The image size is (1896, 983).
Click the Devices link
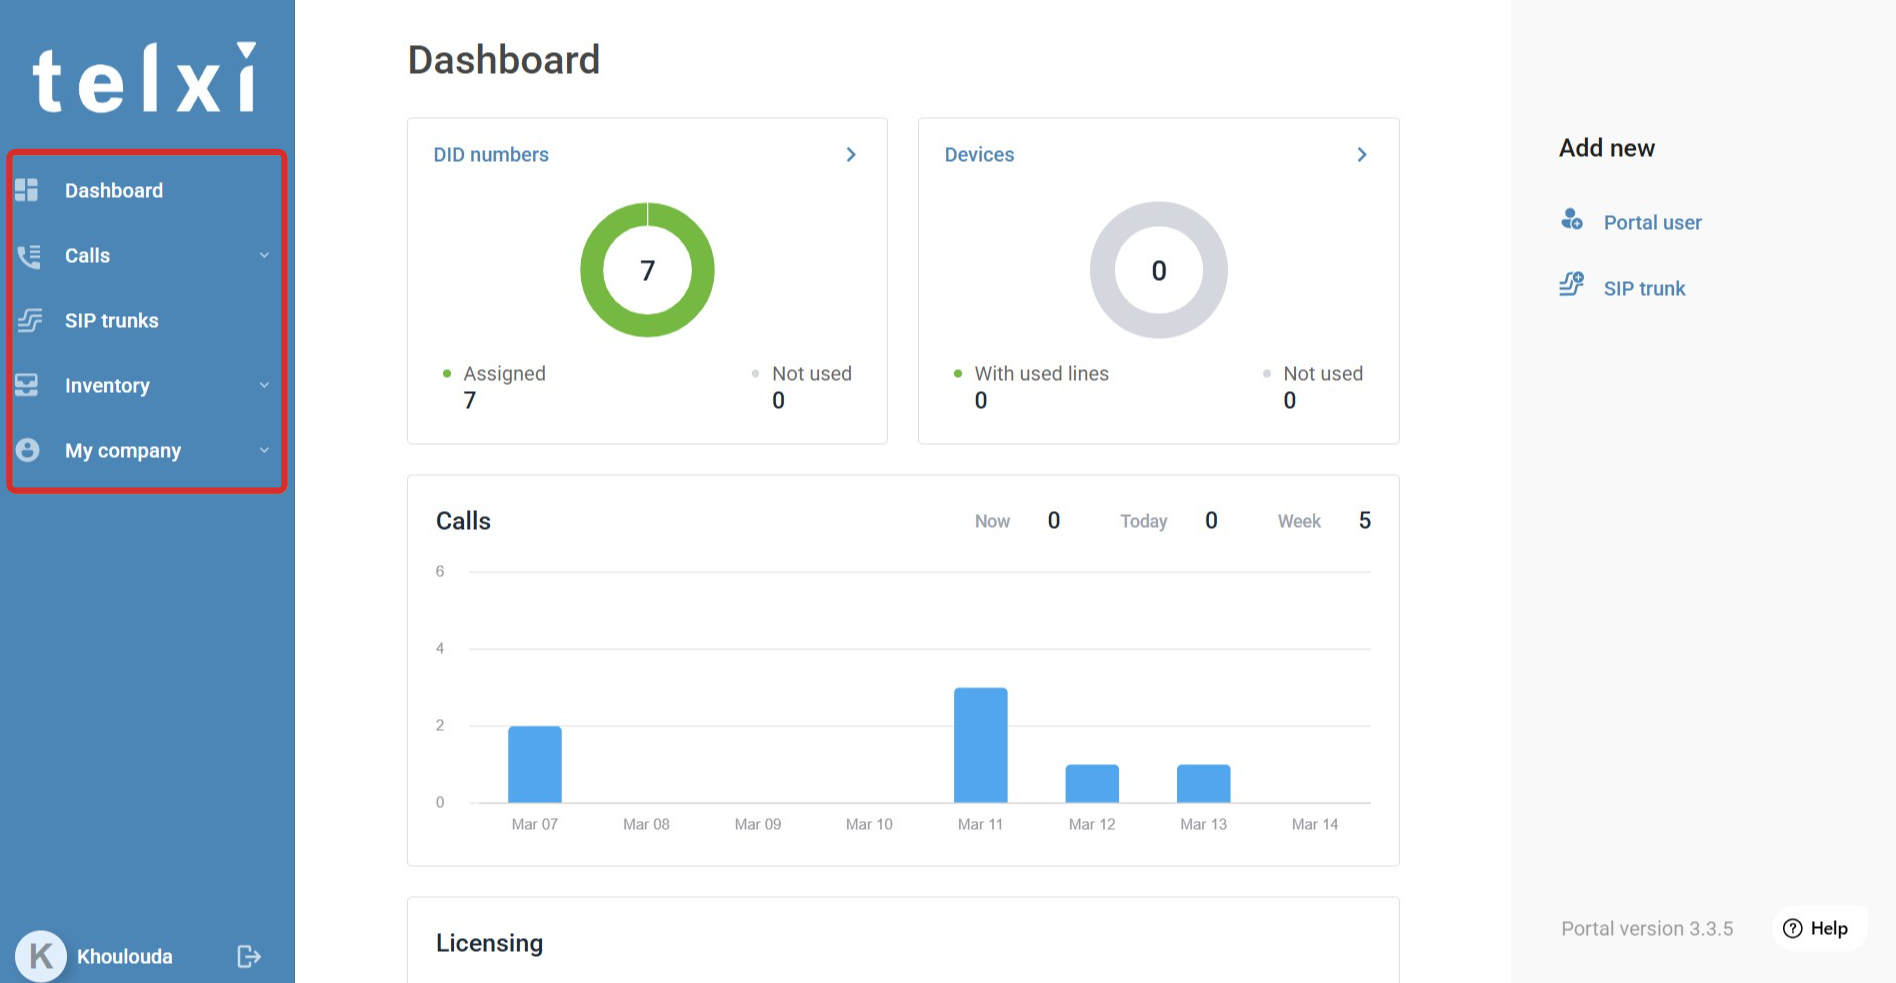pos(979,155)
